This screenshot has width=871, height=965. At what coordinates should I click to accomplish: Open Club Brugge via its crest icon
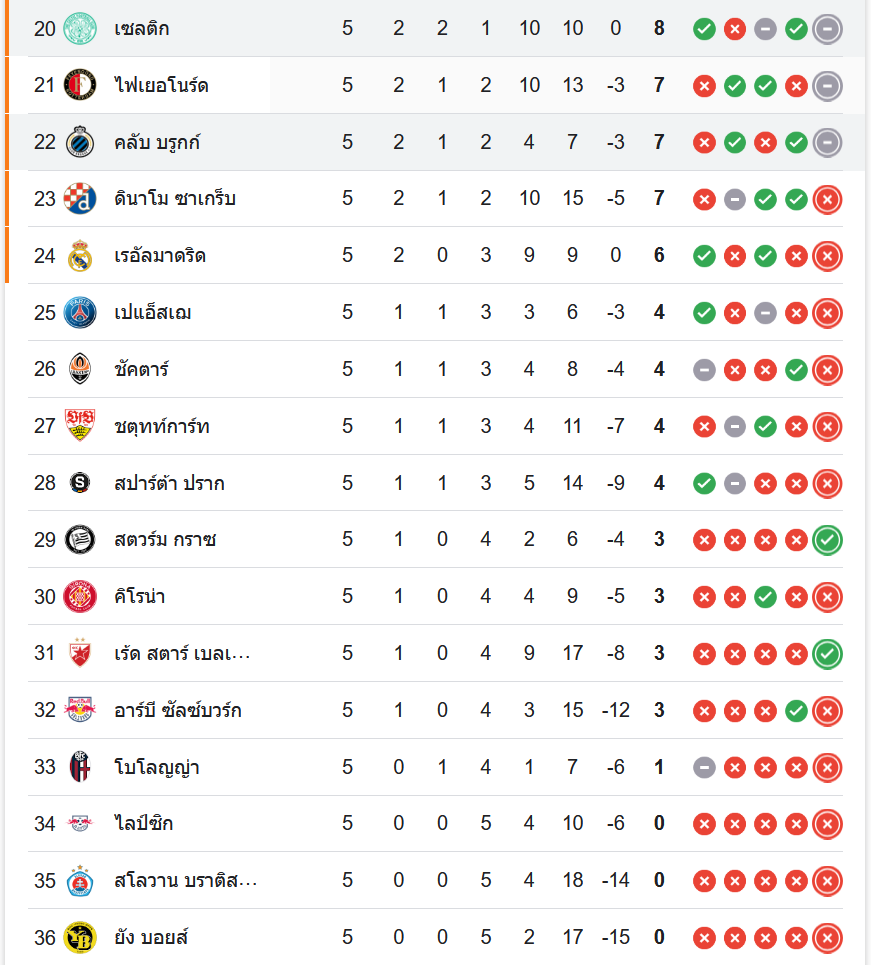[x=79, y=142]
